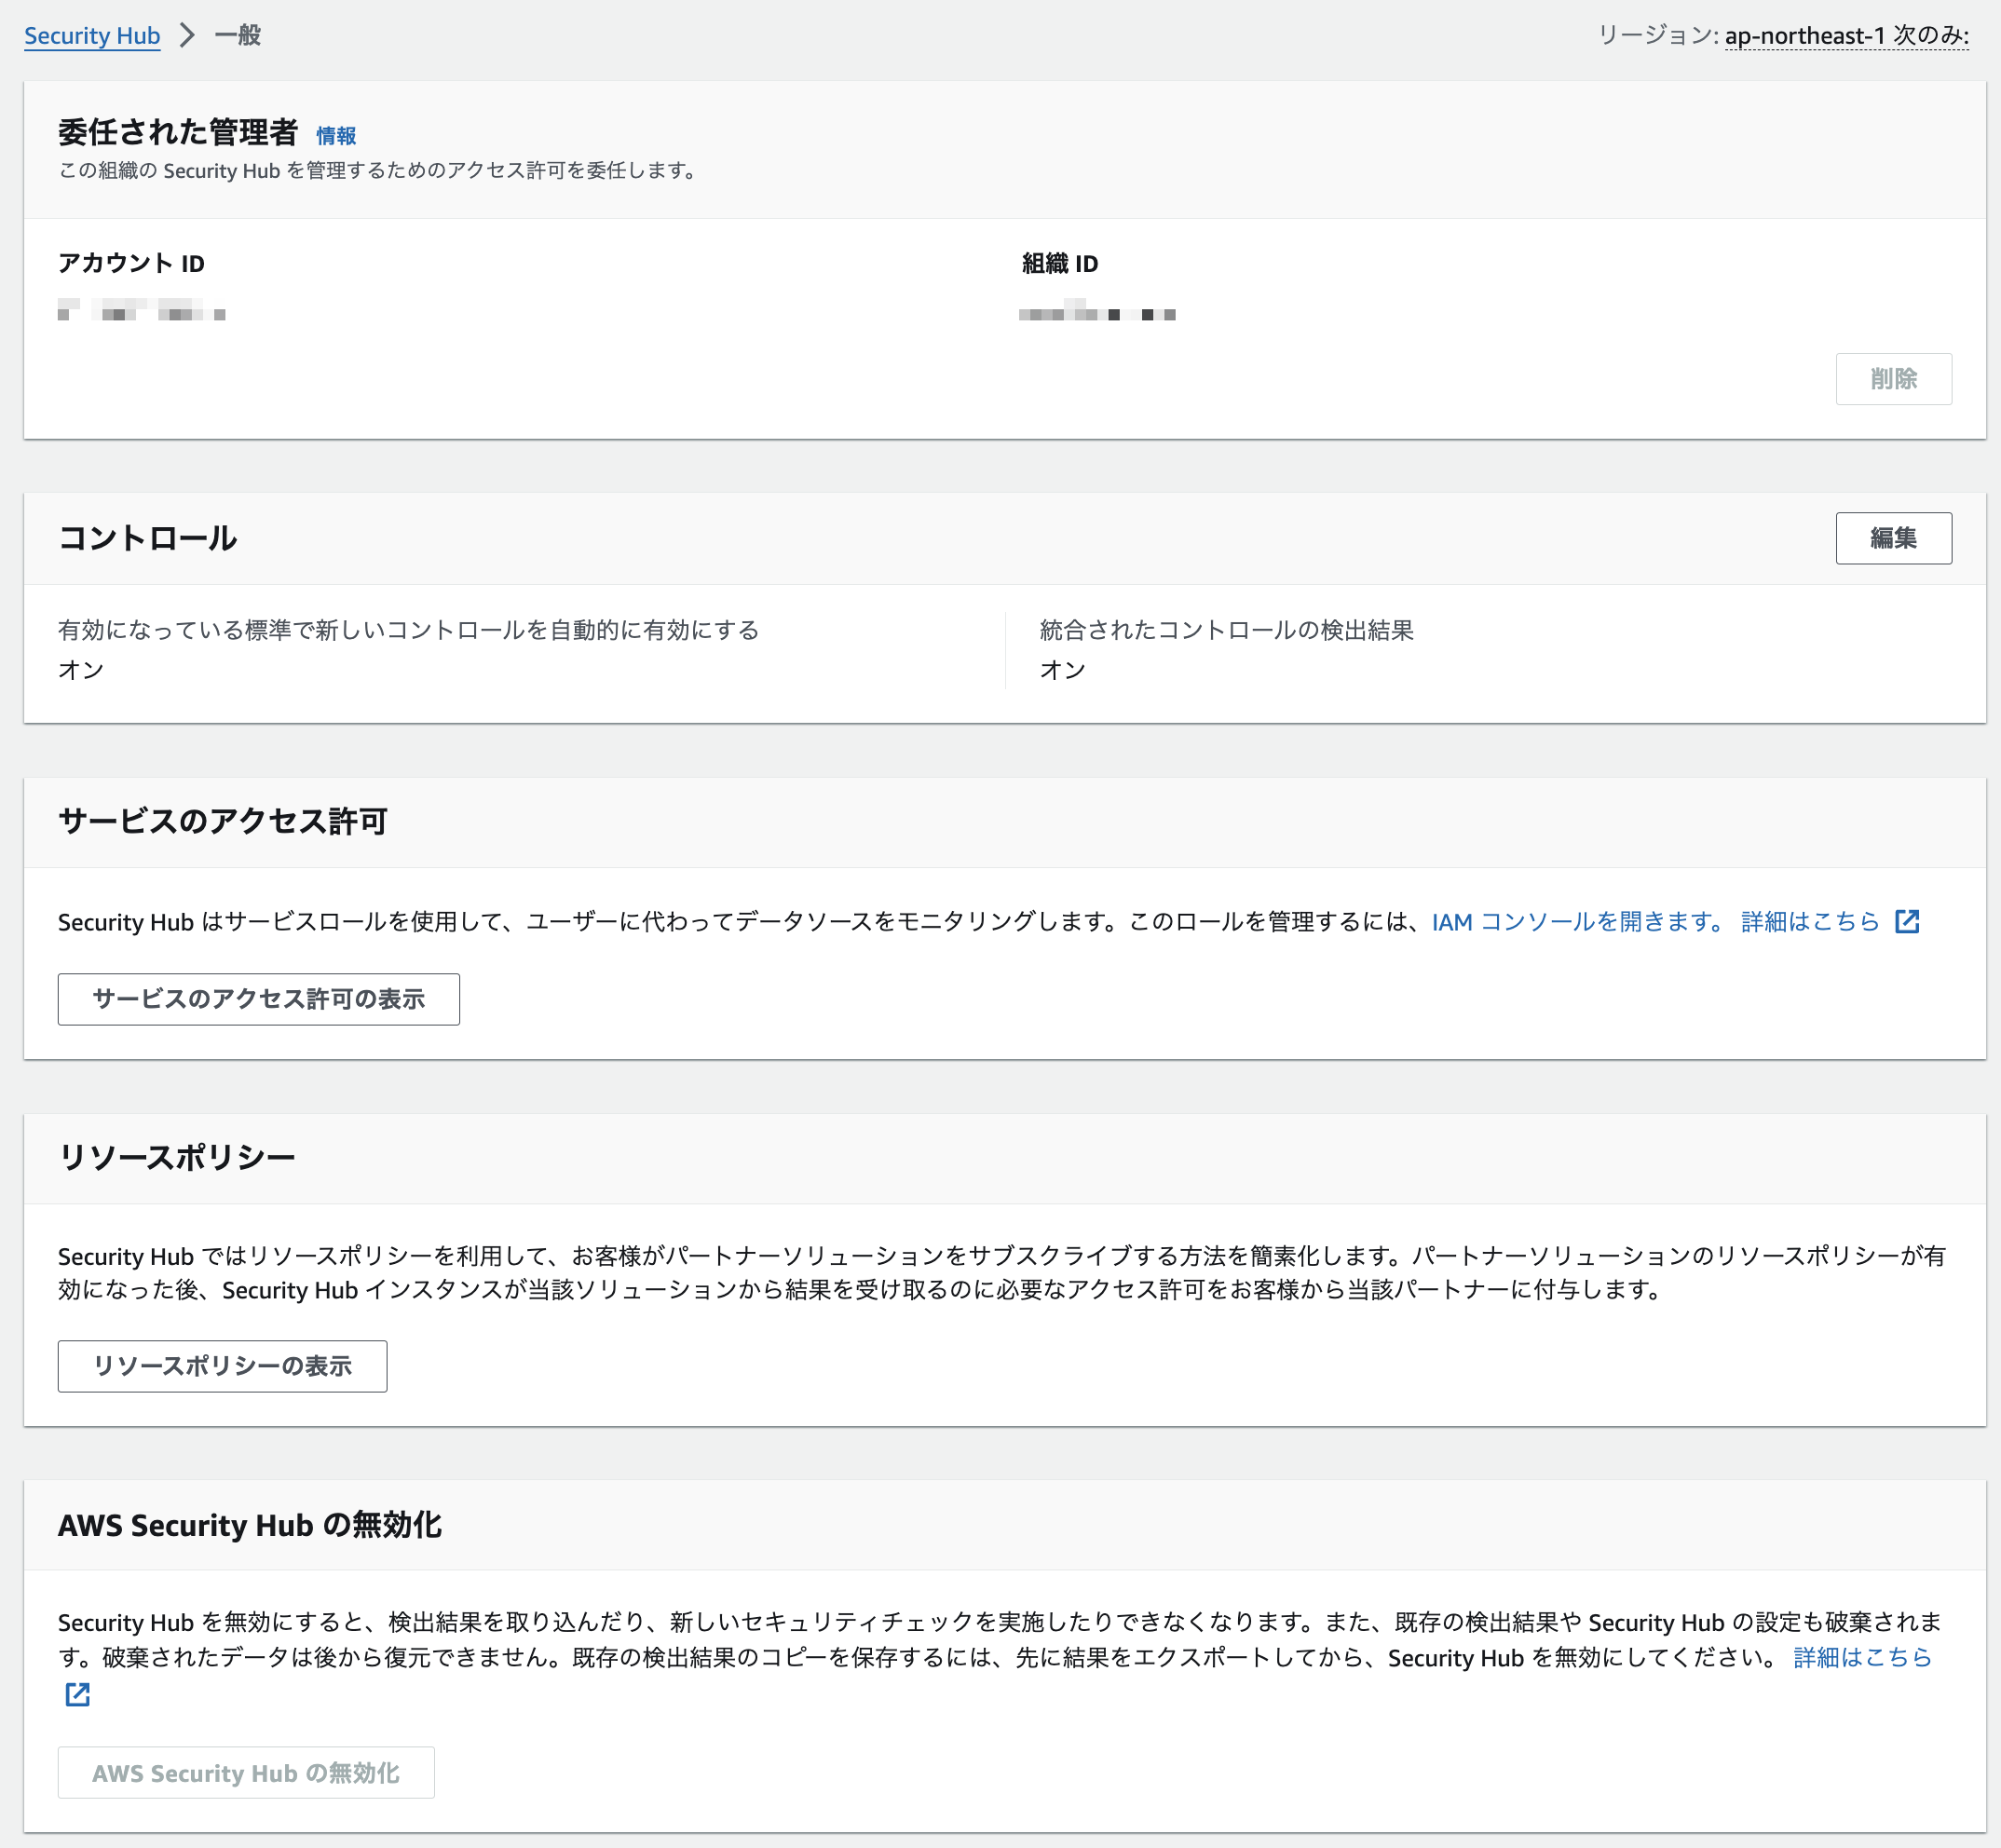Click the 委任された管理者 heading
Viewport: 2001px width, 1848px height.
click(178, 132)
